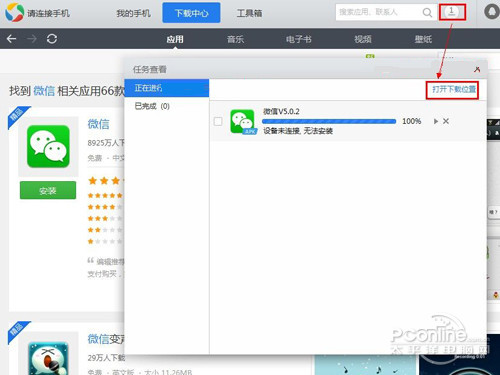The width and height of the screenshot is (500, 375).
Task: Click the 微信V5.0.2 download progress bar
Action: [329, 121]
